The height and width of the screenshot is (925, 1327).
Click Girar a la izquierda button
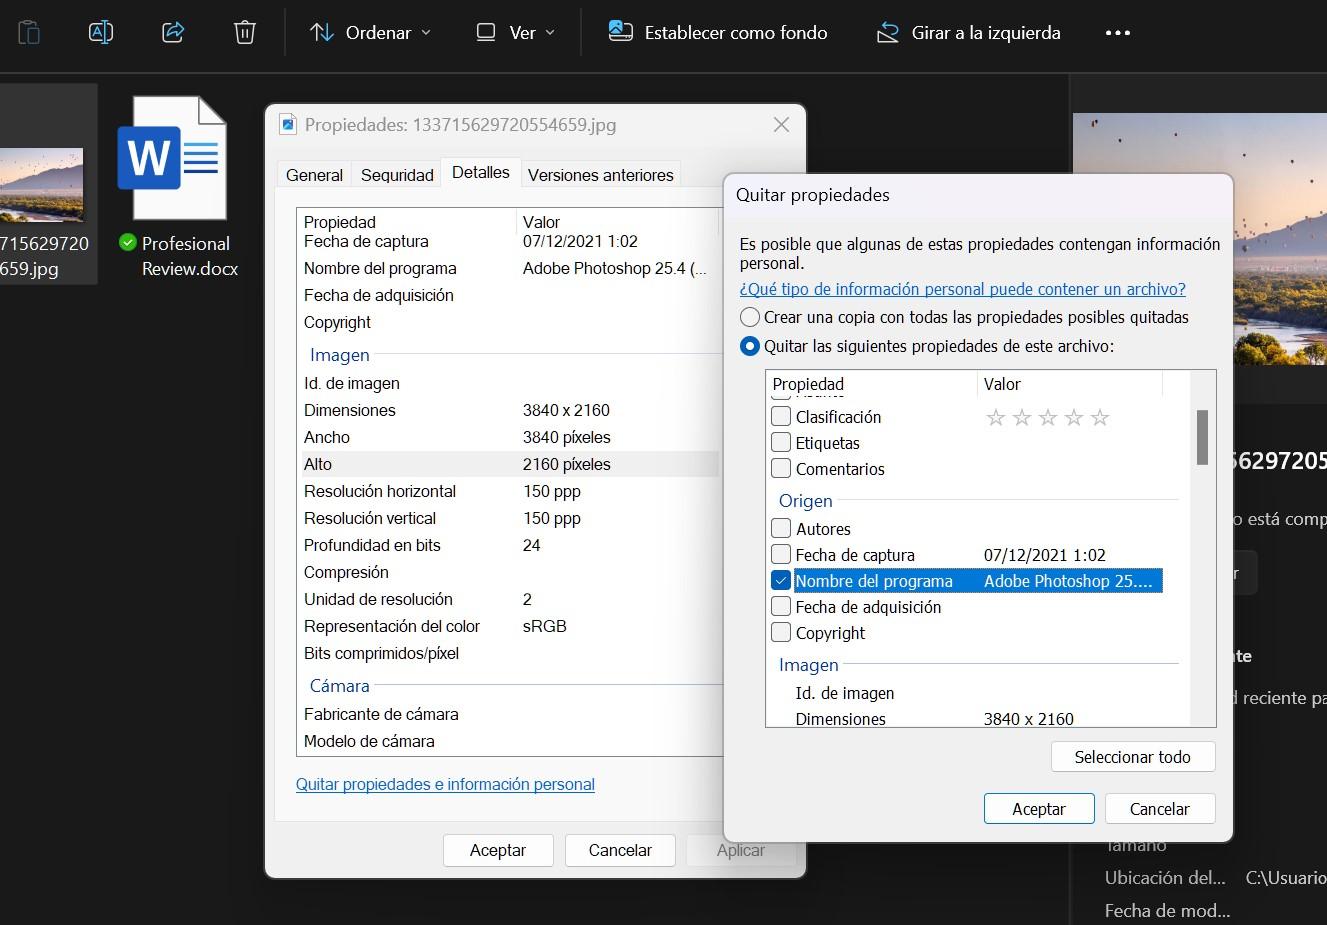tap(968, 33)
